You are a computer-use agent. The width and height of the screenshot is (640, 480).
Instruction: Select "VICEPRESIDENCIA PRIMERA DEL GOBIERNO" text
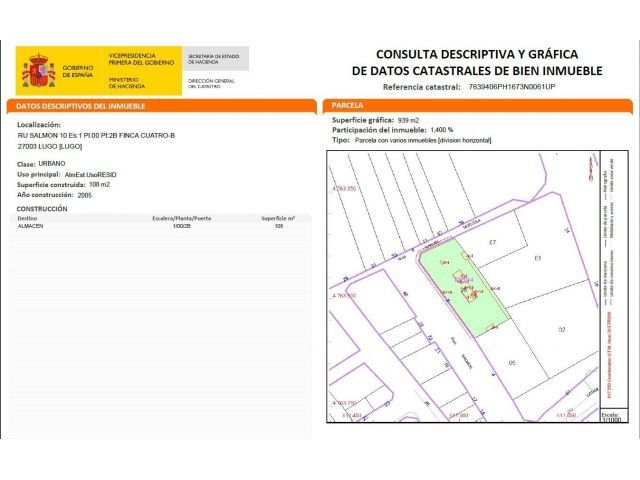point(141,59)
